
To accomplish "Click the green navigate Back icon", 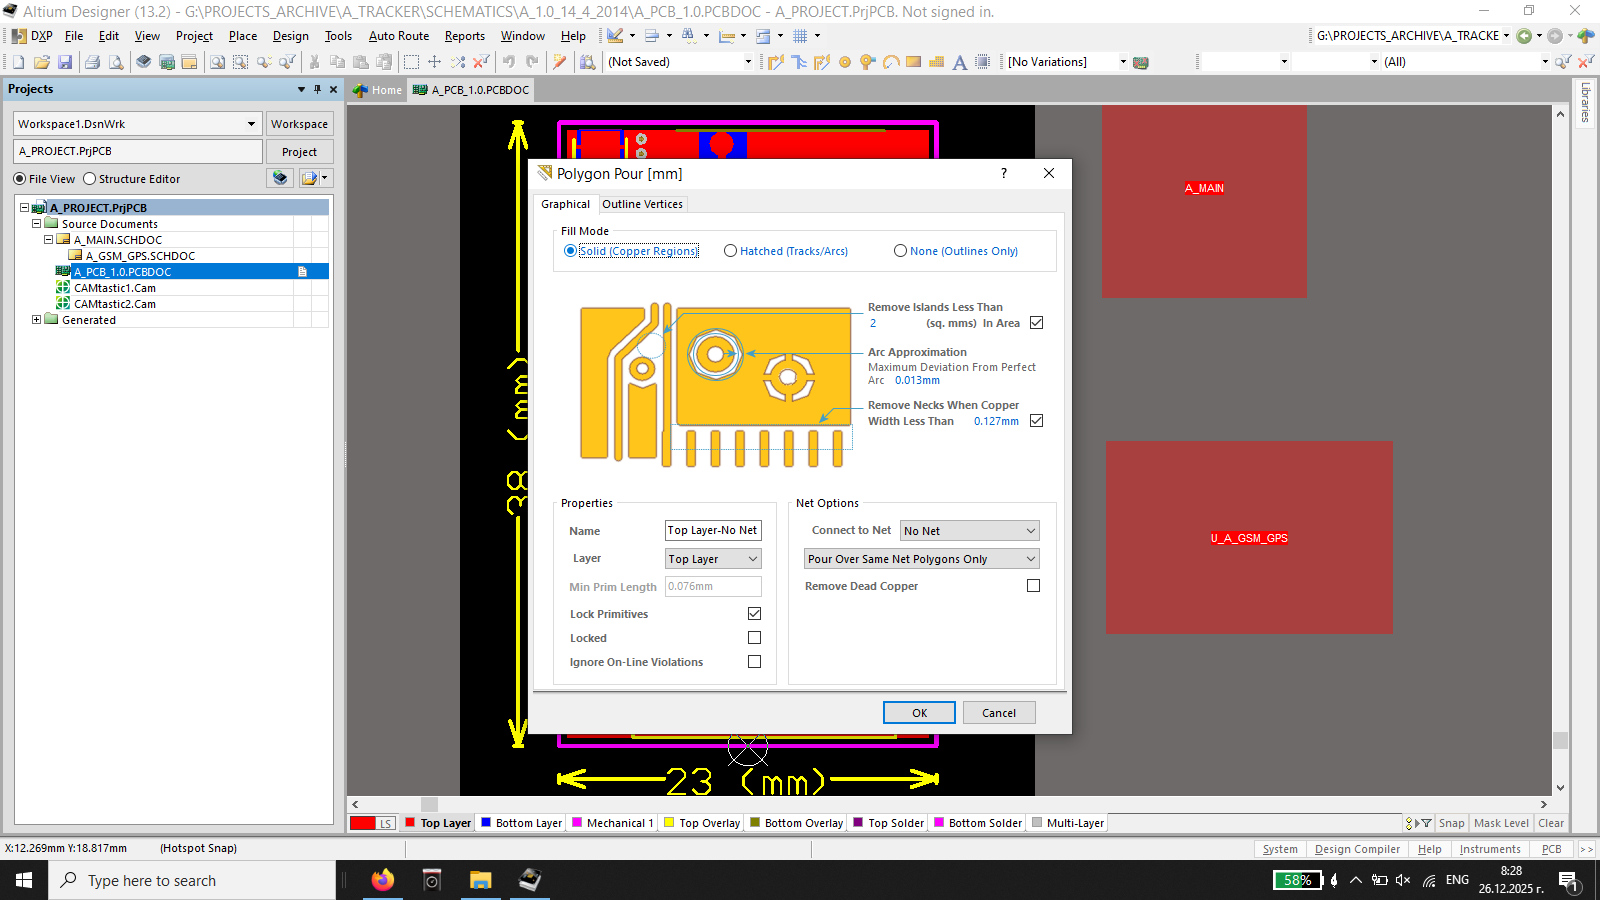I will click(1524, 36).
